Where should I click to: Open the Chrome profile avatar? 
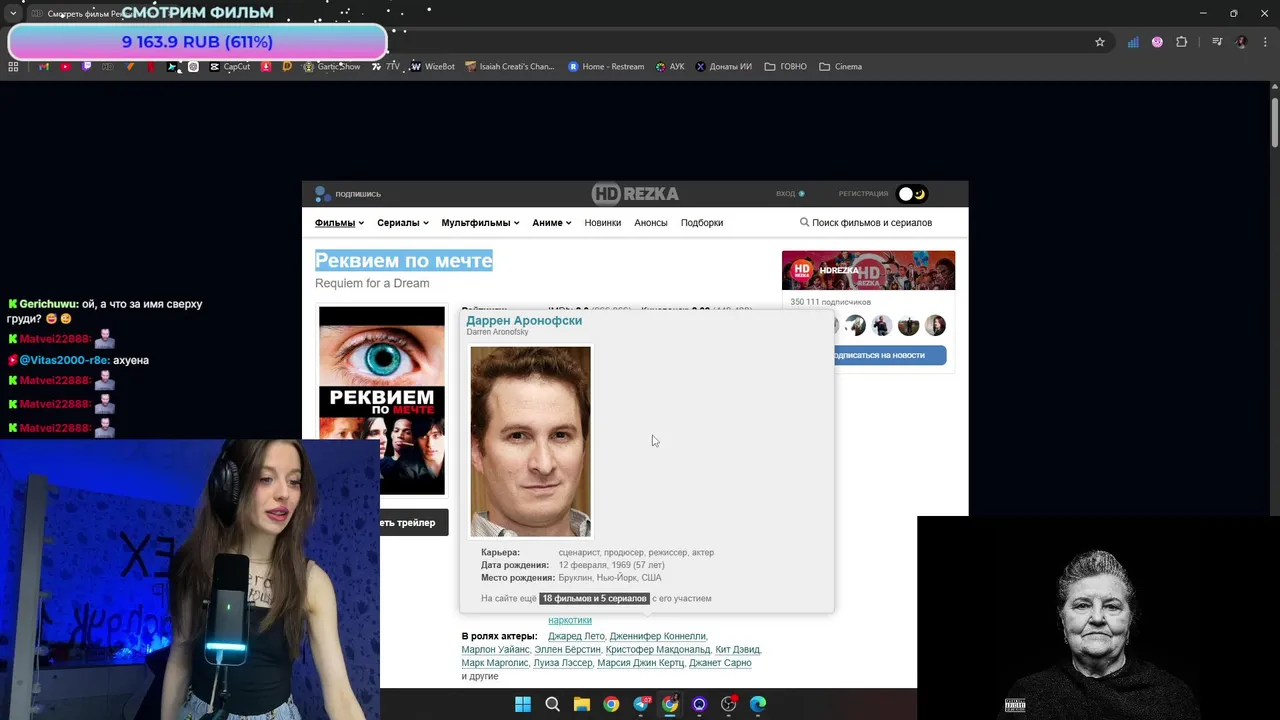click(1241, 42)
